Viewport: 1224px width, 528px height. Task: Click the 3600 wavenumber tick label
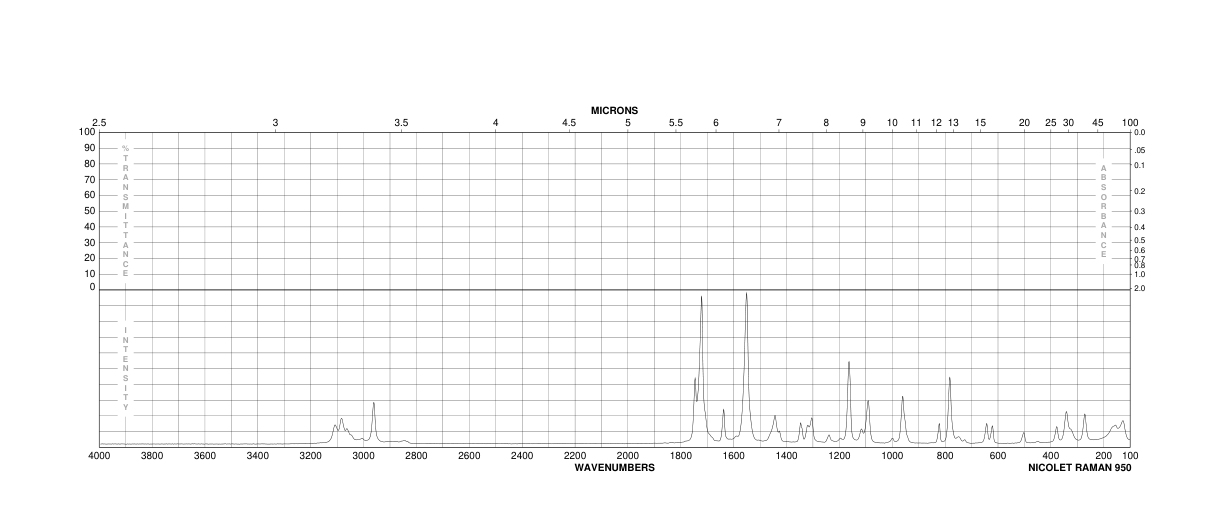click(x=205, y=456)
